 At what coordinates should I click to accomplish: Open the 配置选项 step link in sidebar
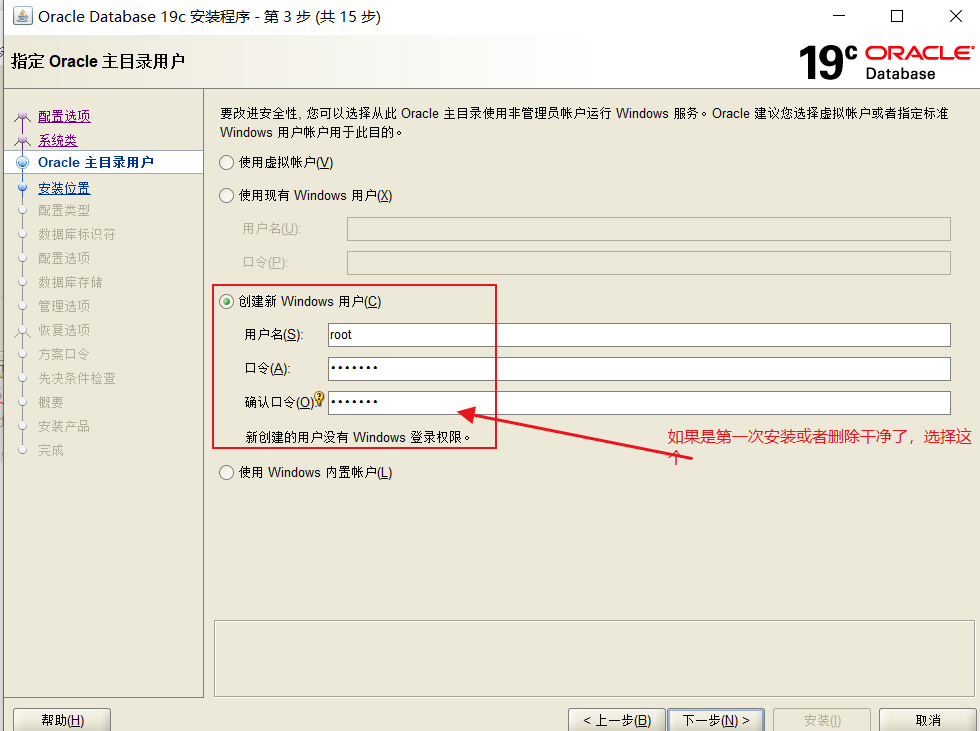click(x=64, y=114)
